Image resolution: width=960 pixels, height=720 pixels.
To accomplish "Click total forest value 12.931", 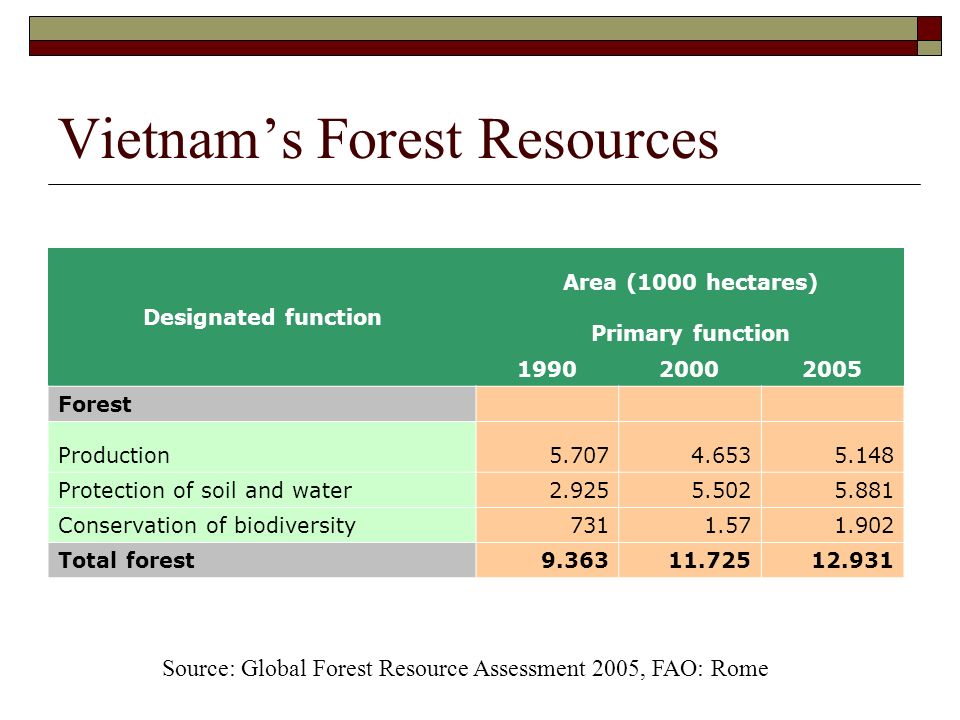I will (852, 560).
